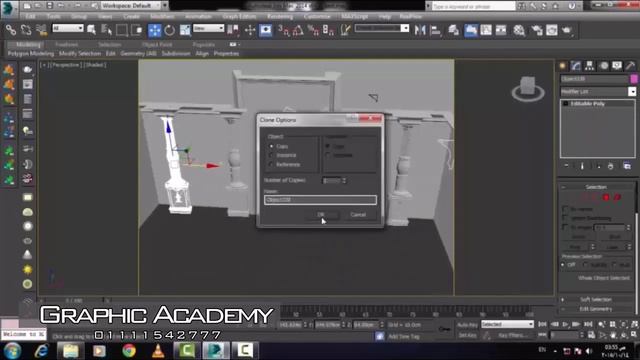Activate the Select and Move tool
This screenshot has width=640, height=360.
[x=155, y=30]
